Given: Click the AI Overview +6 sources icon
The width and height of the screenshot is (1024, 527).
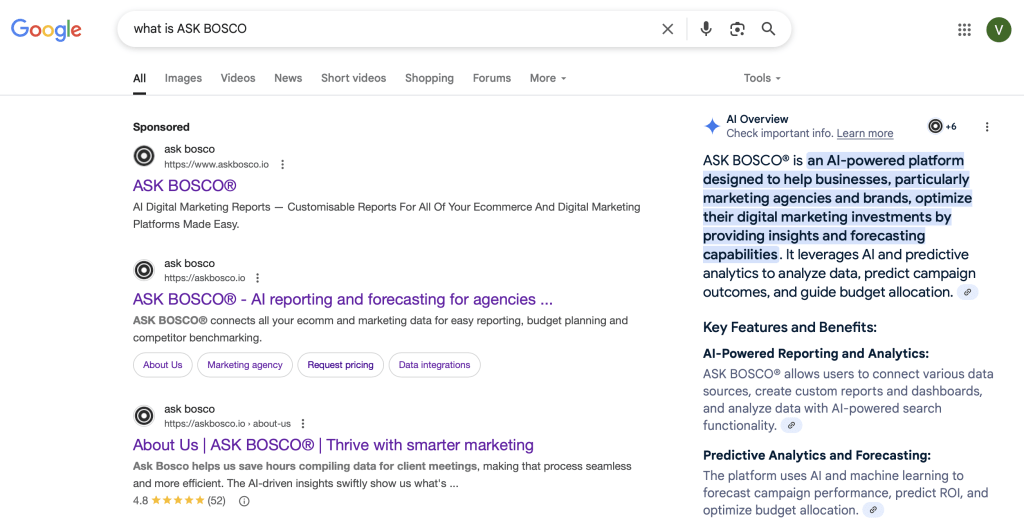Looking at the screenshot, I should pyautogui.click(x=942, y=126).
